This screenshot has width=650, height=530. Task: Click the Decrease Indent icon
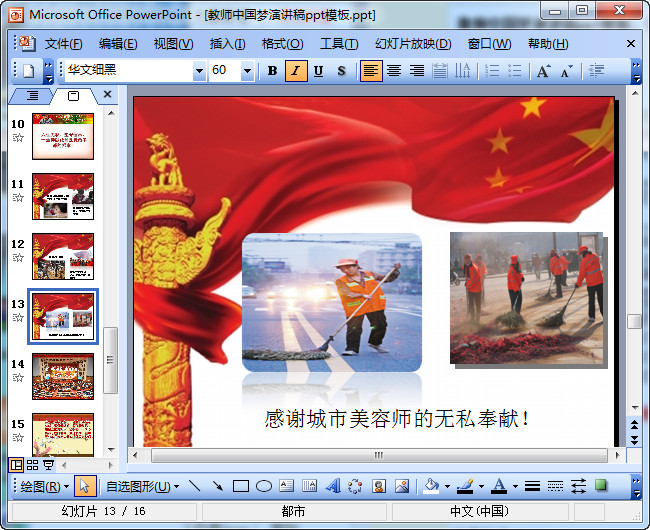596,71
